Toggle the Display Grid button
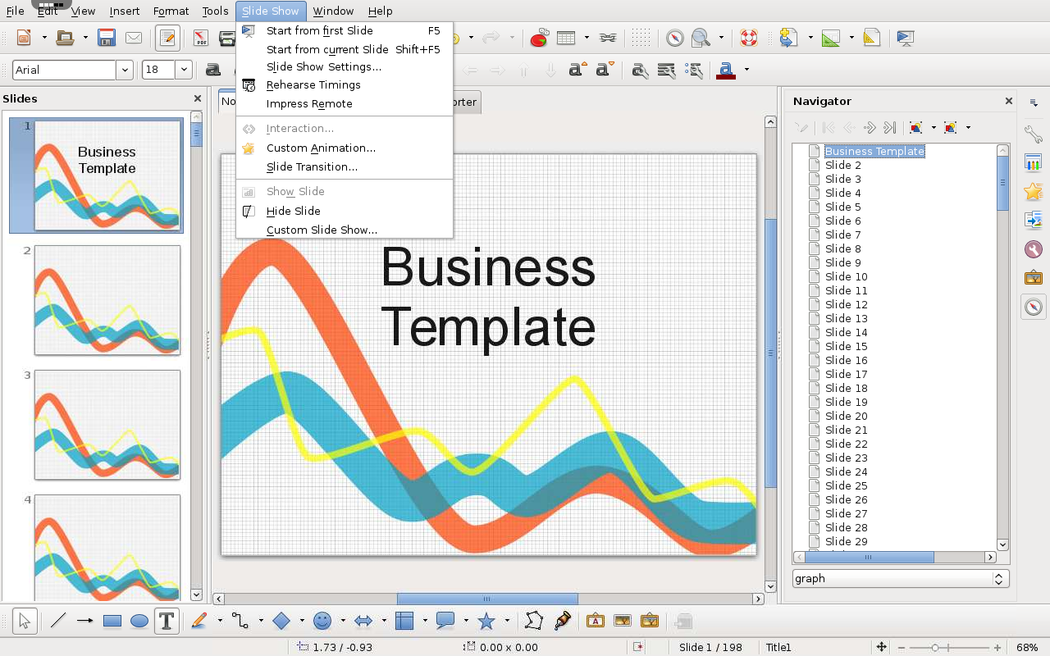Image resolution: width=1050 pixels, height=656 pixels. [x=641, y=39]
